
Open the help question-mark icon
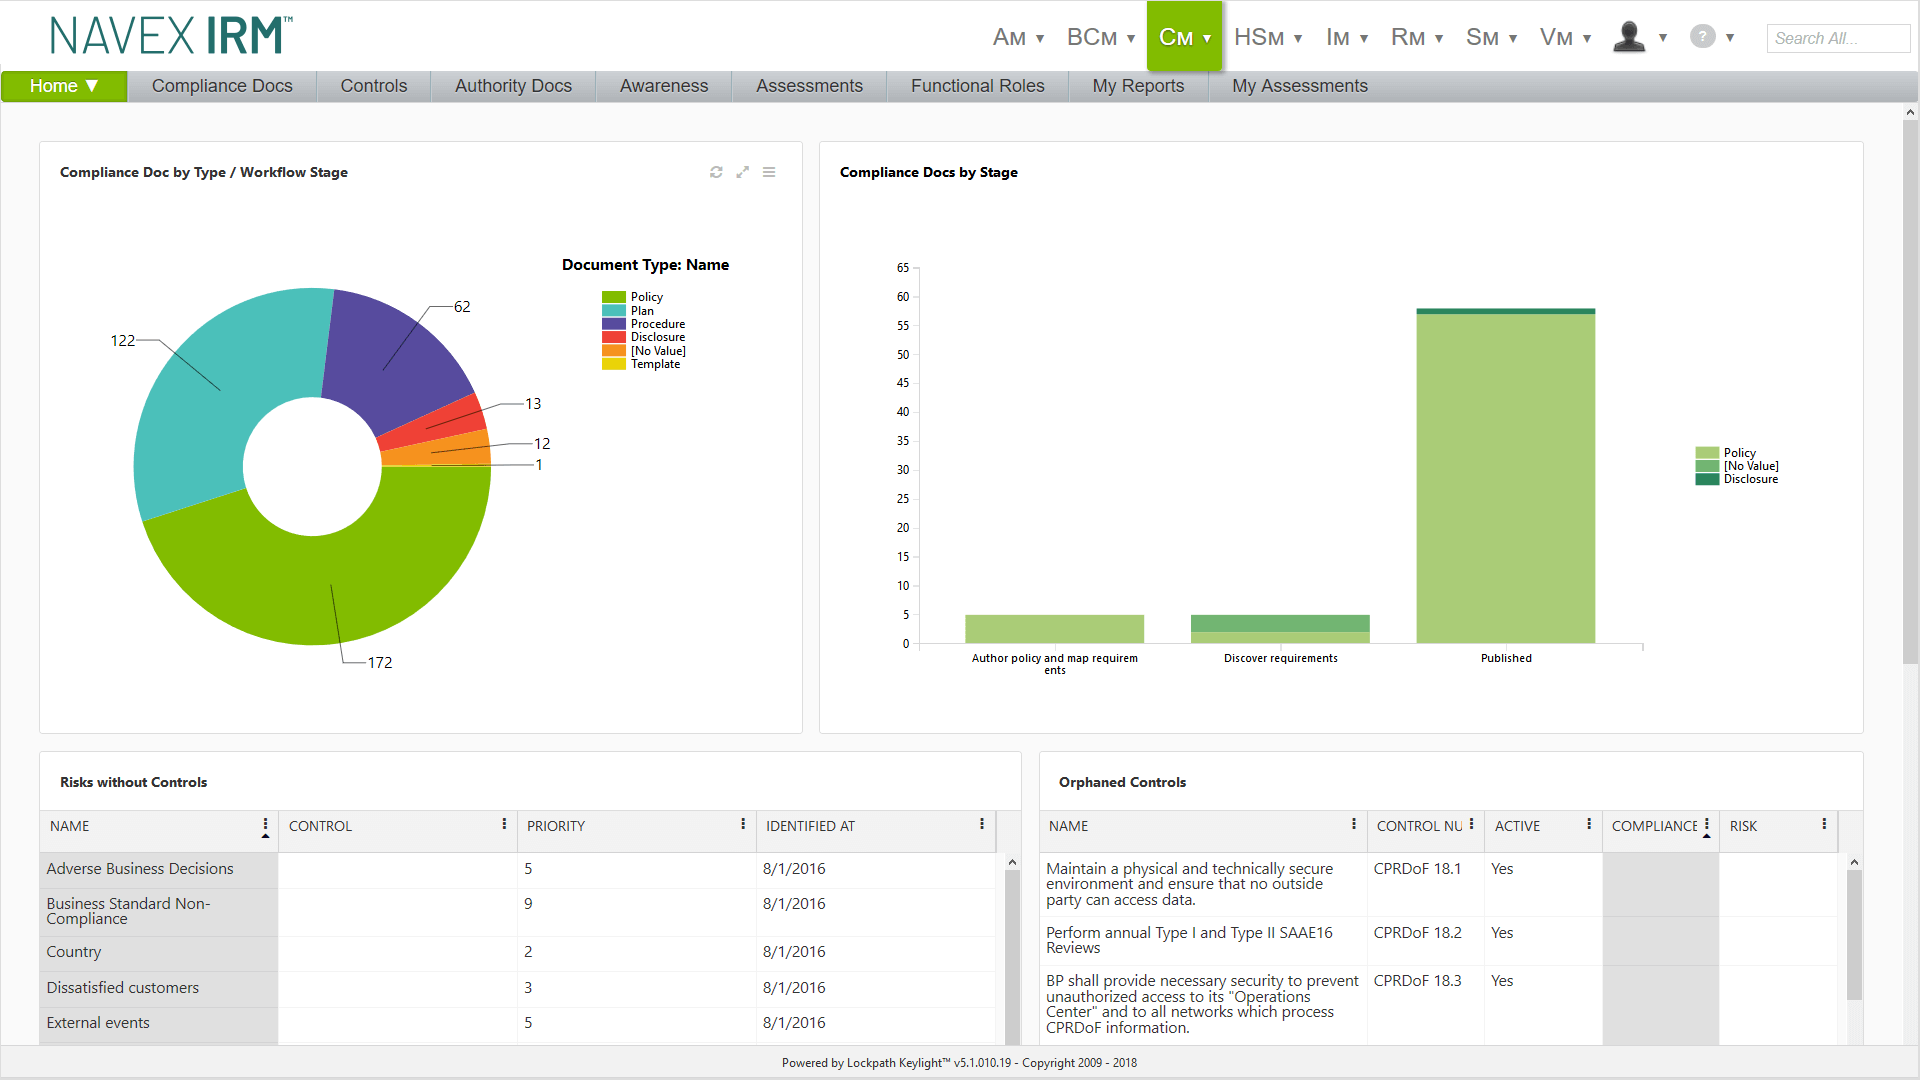[x=1702, y=35]
